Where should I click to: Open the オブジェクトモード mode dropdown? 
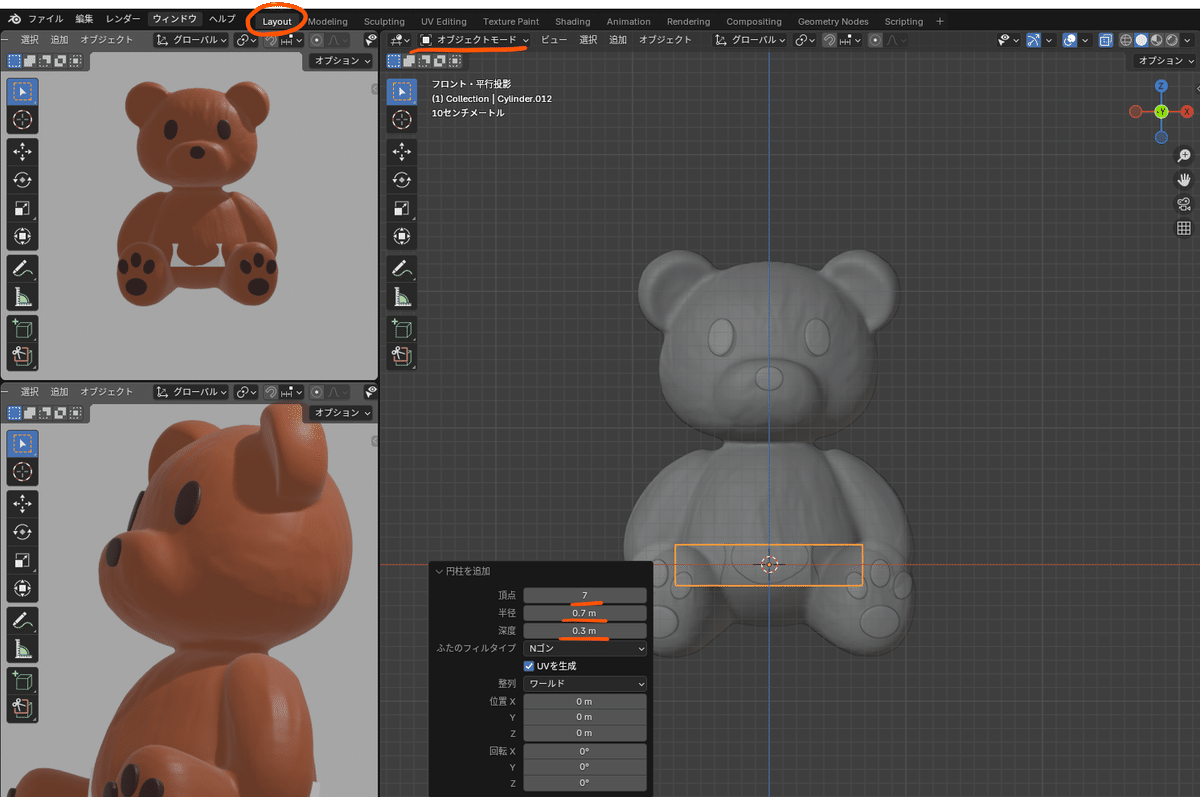(x=475, y=40)
